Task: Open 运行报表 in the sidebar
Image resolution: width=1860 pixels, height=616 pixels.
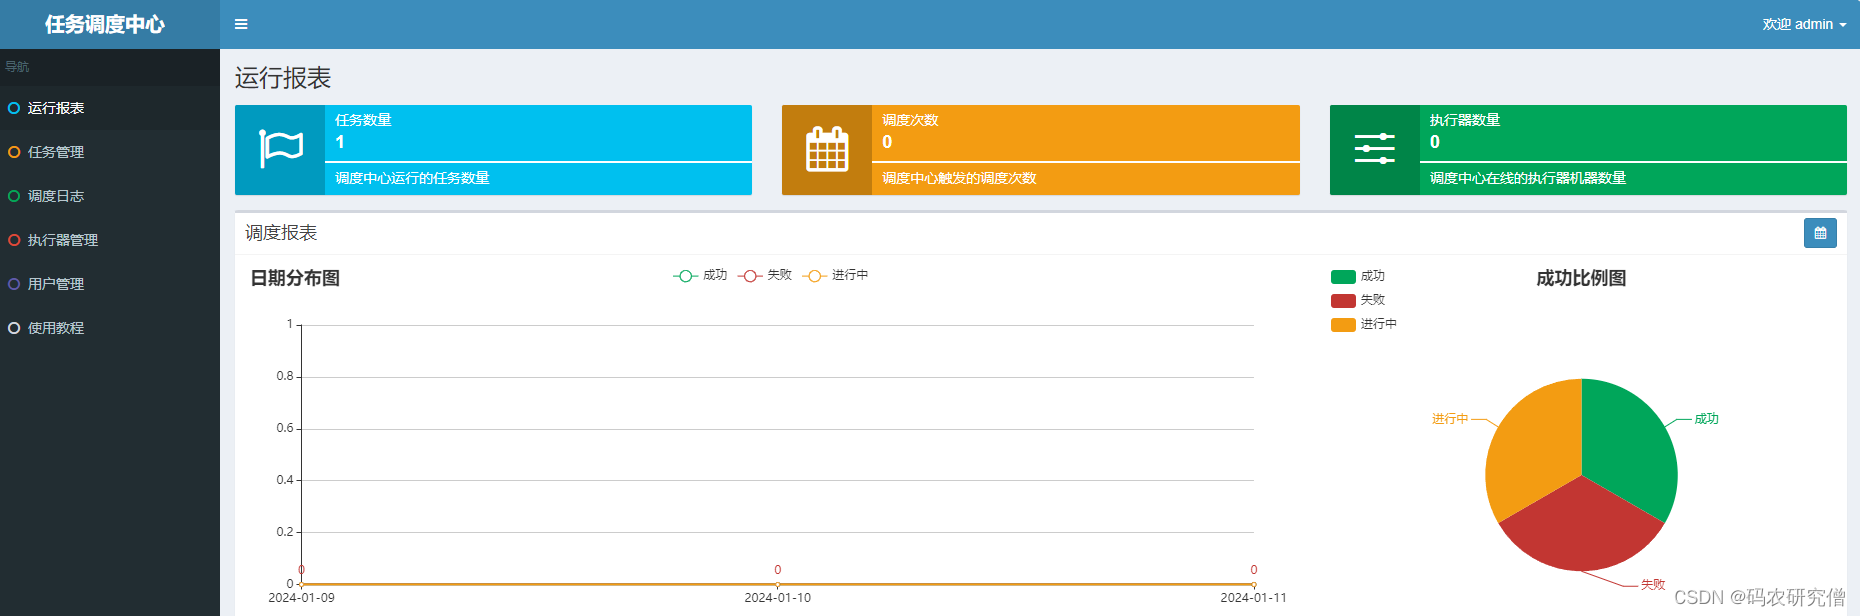Action: coord(110,108)
